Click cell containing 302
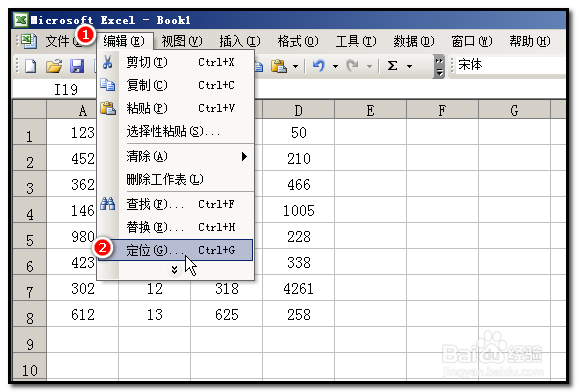This screenshot has height=392, width=577. pos(83,288)
